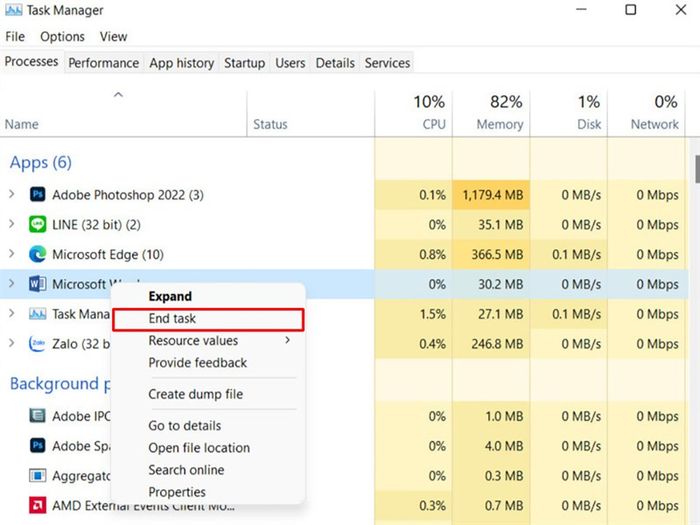The width and height of the screenshot is (700, 525).
Task: Open the Options menu
Action: (62, 37)
